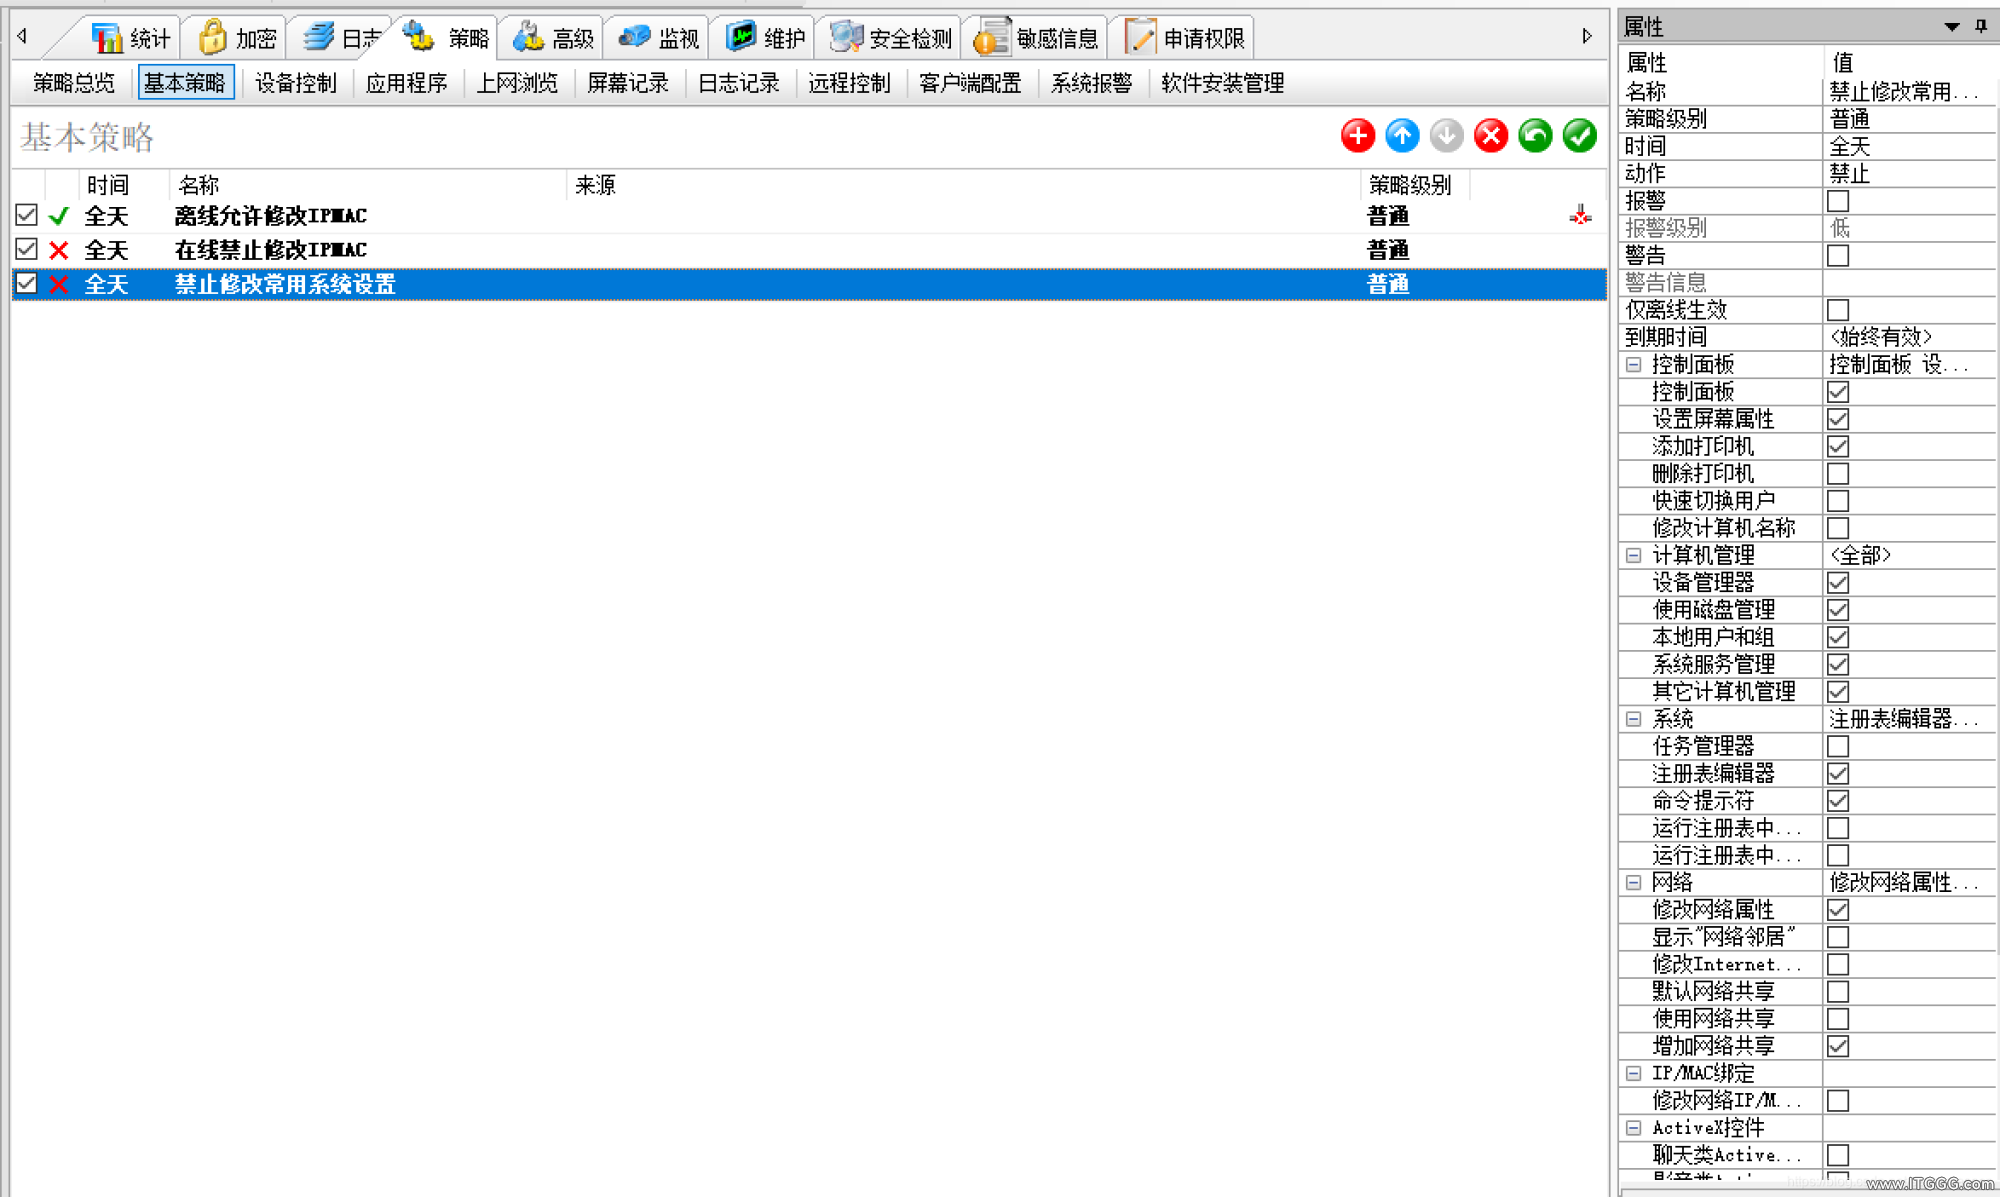Click the small red icon in the 离线允许修改IPMAC row
The height and width of the screenshot is (1197, 2000).
click(x=1580, y=215)
